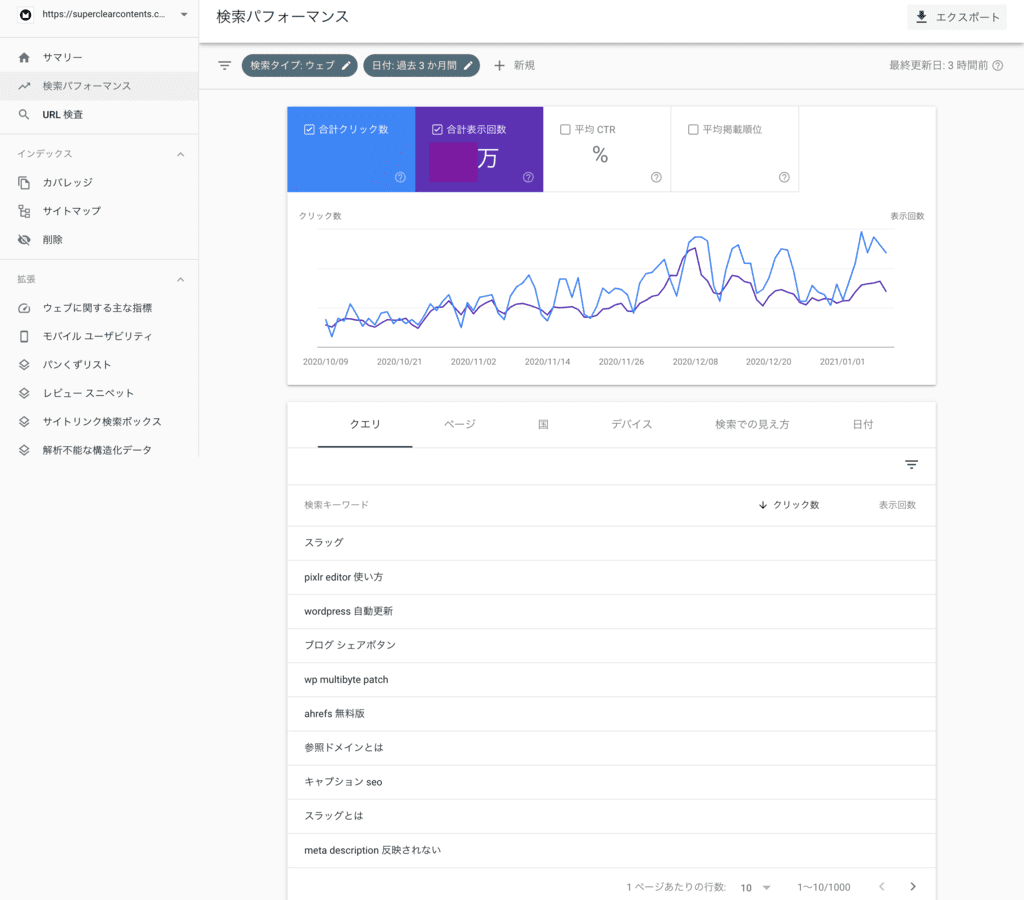
Task: Switch to the ページ tab
Action: tap(459, 424)
